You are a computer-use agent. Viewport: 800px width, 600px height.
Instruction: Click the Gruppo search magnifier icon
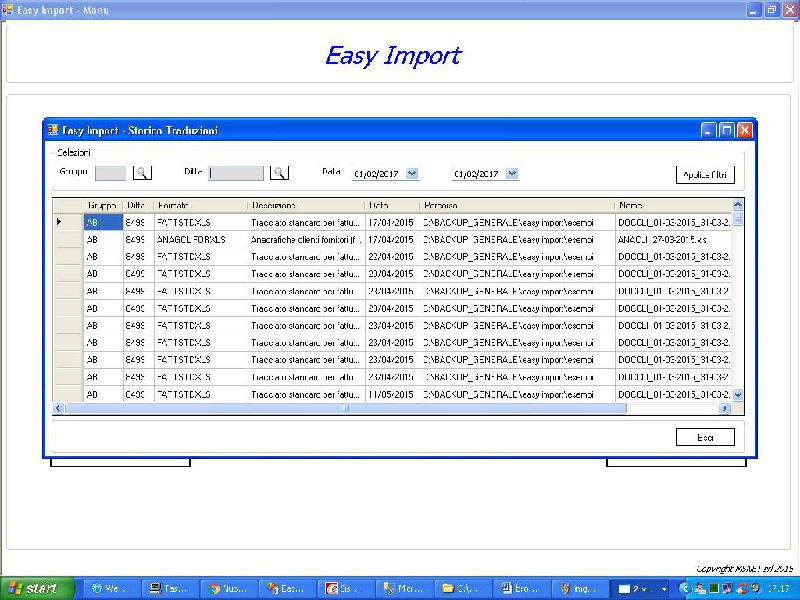(x=142, y=173)
